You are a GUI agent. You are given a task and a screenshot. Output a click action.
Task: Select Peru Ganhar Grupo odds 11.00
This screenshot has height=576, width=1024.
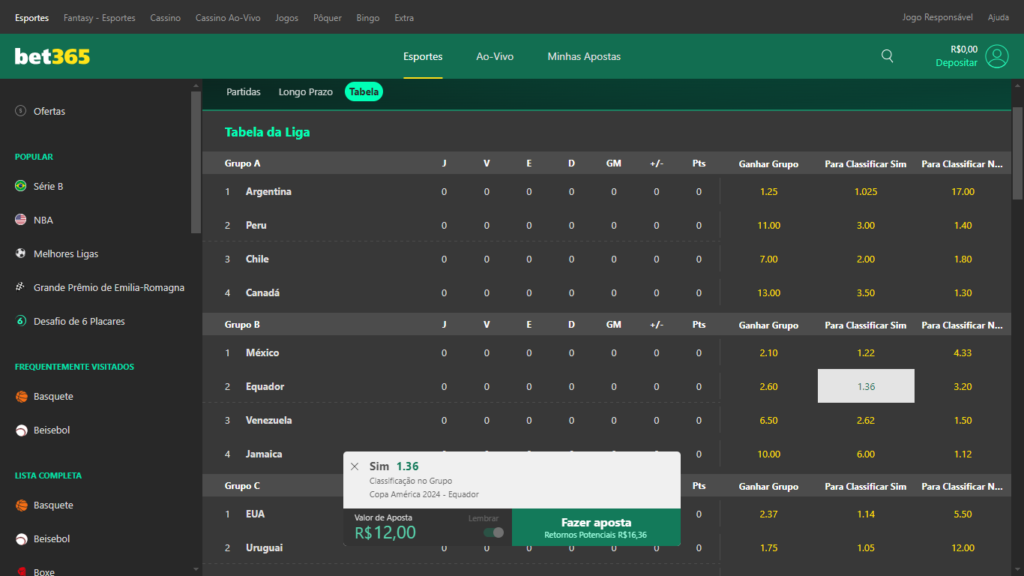pos(769,225)
